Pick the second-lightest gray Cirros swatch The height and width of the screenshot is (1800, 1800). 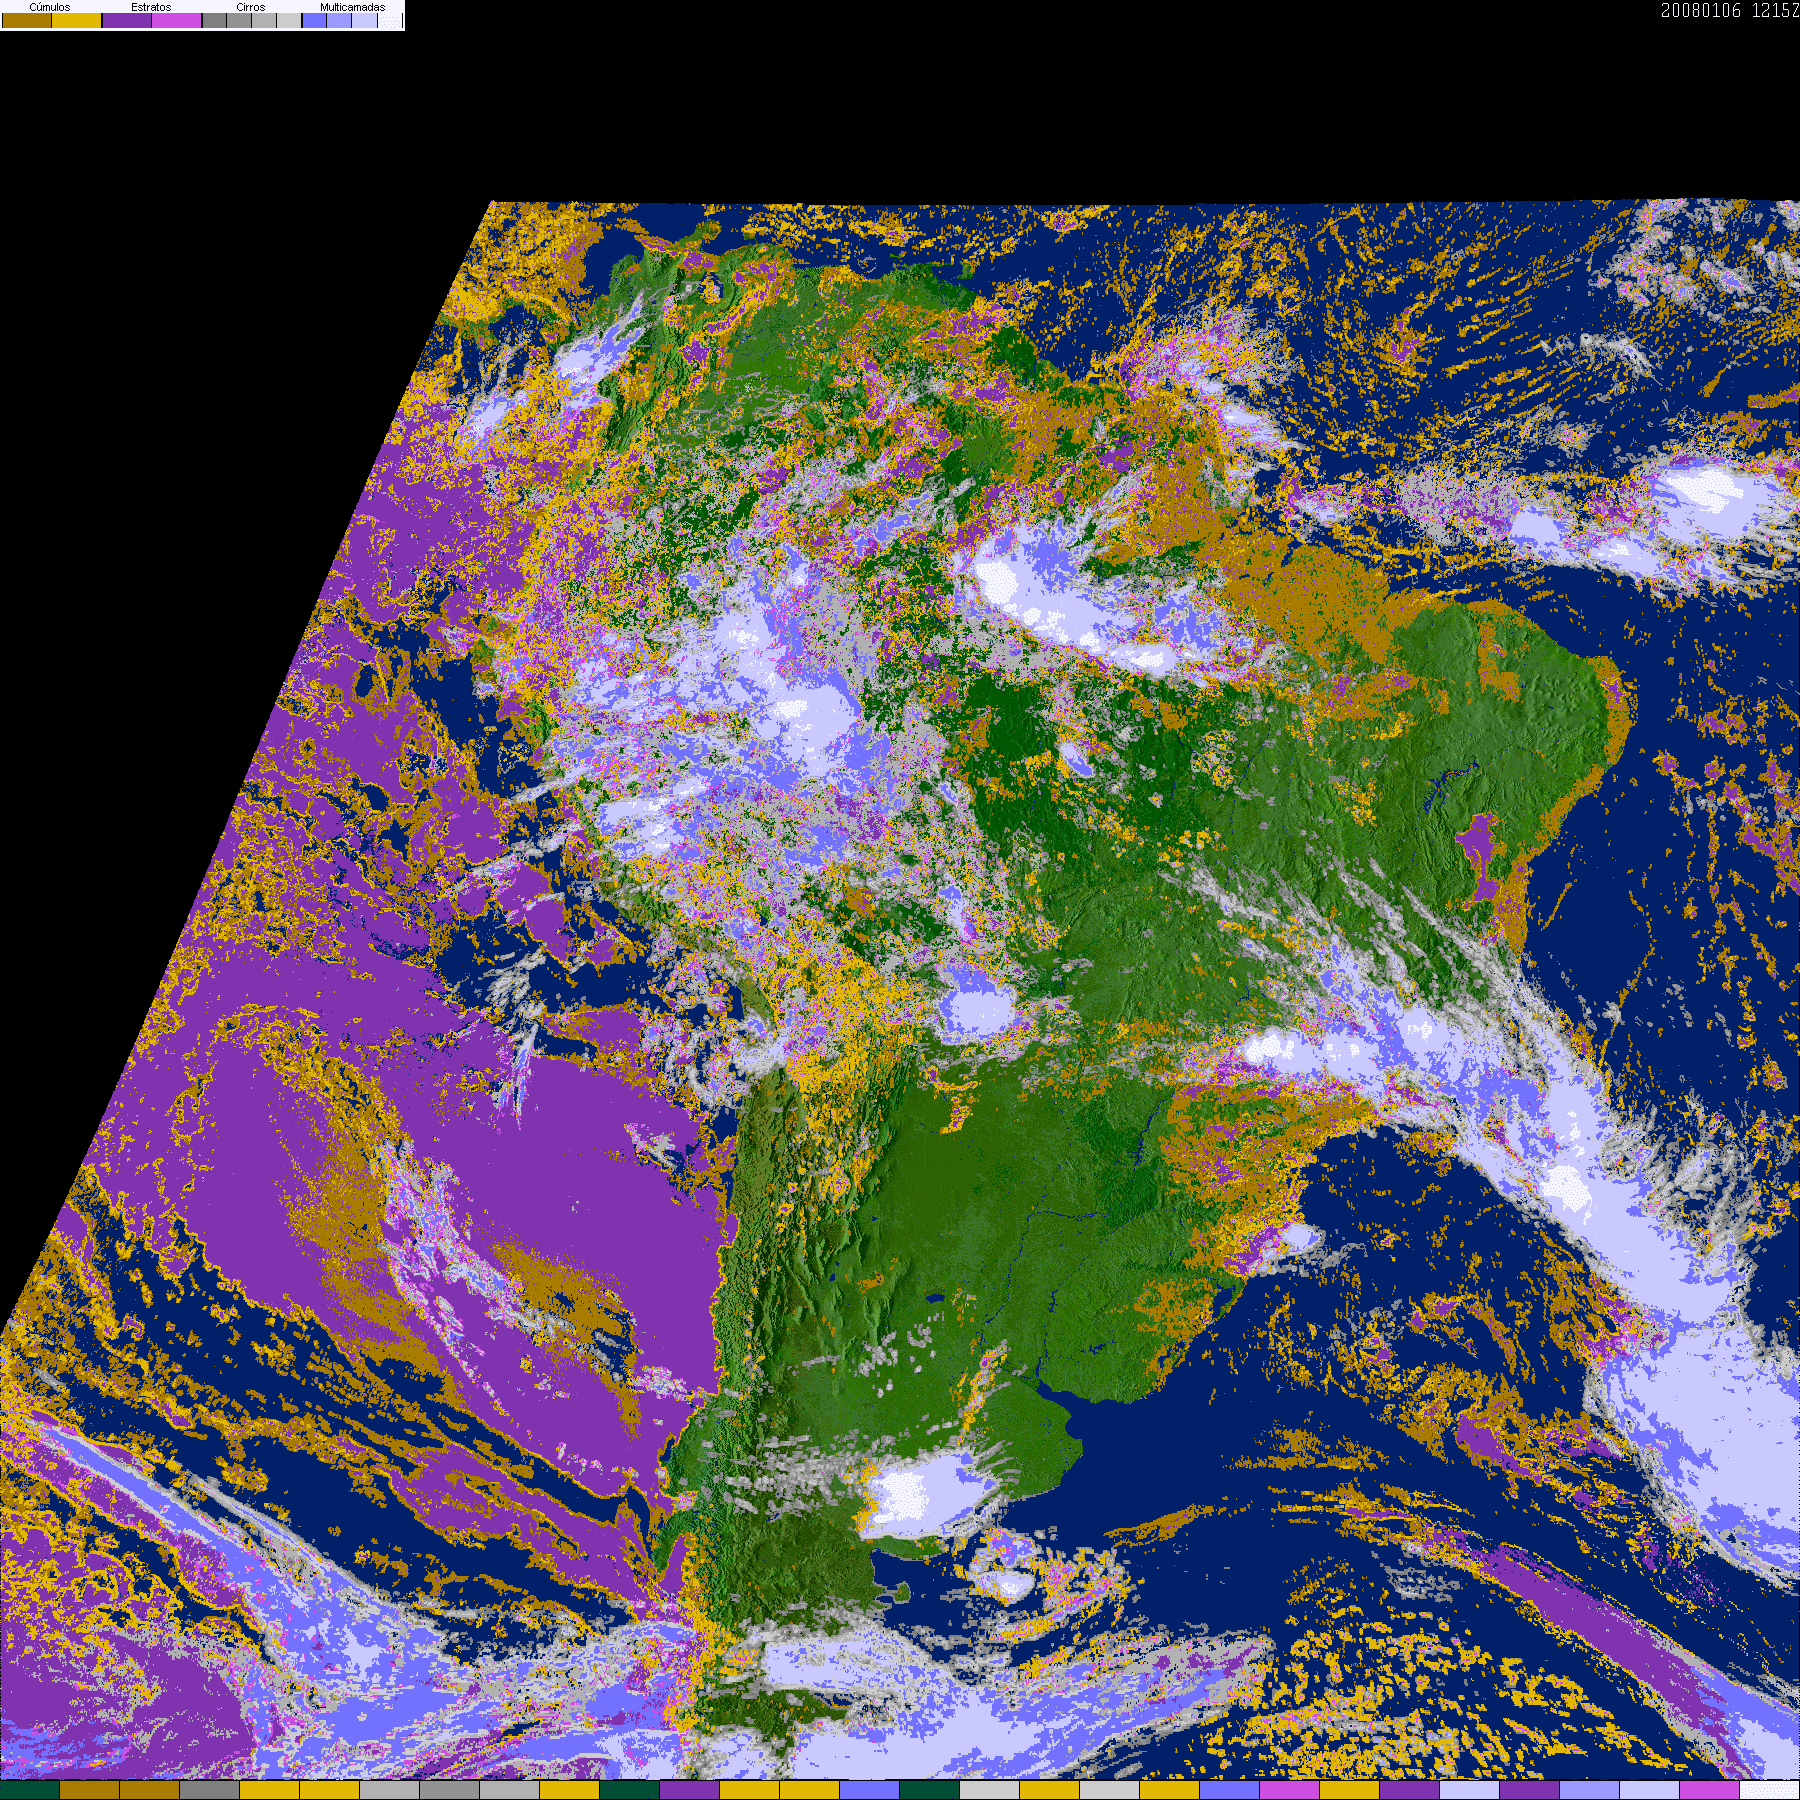pos(264,21)
